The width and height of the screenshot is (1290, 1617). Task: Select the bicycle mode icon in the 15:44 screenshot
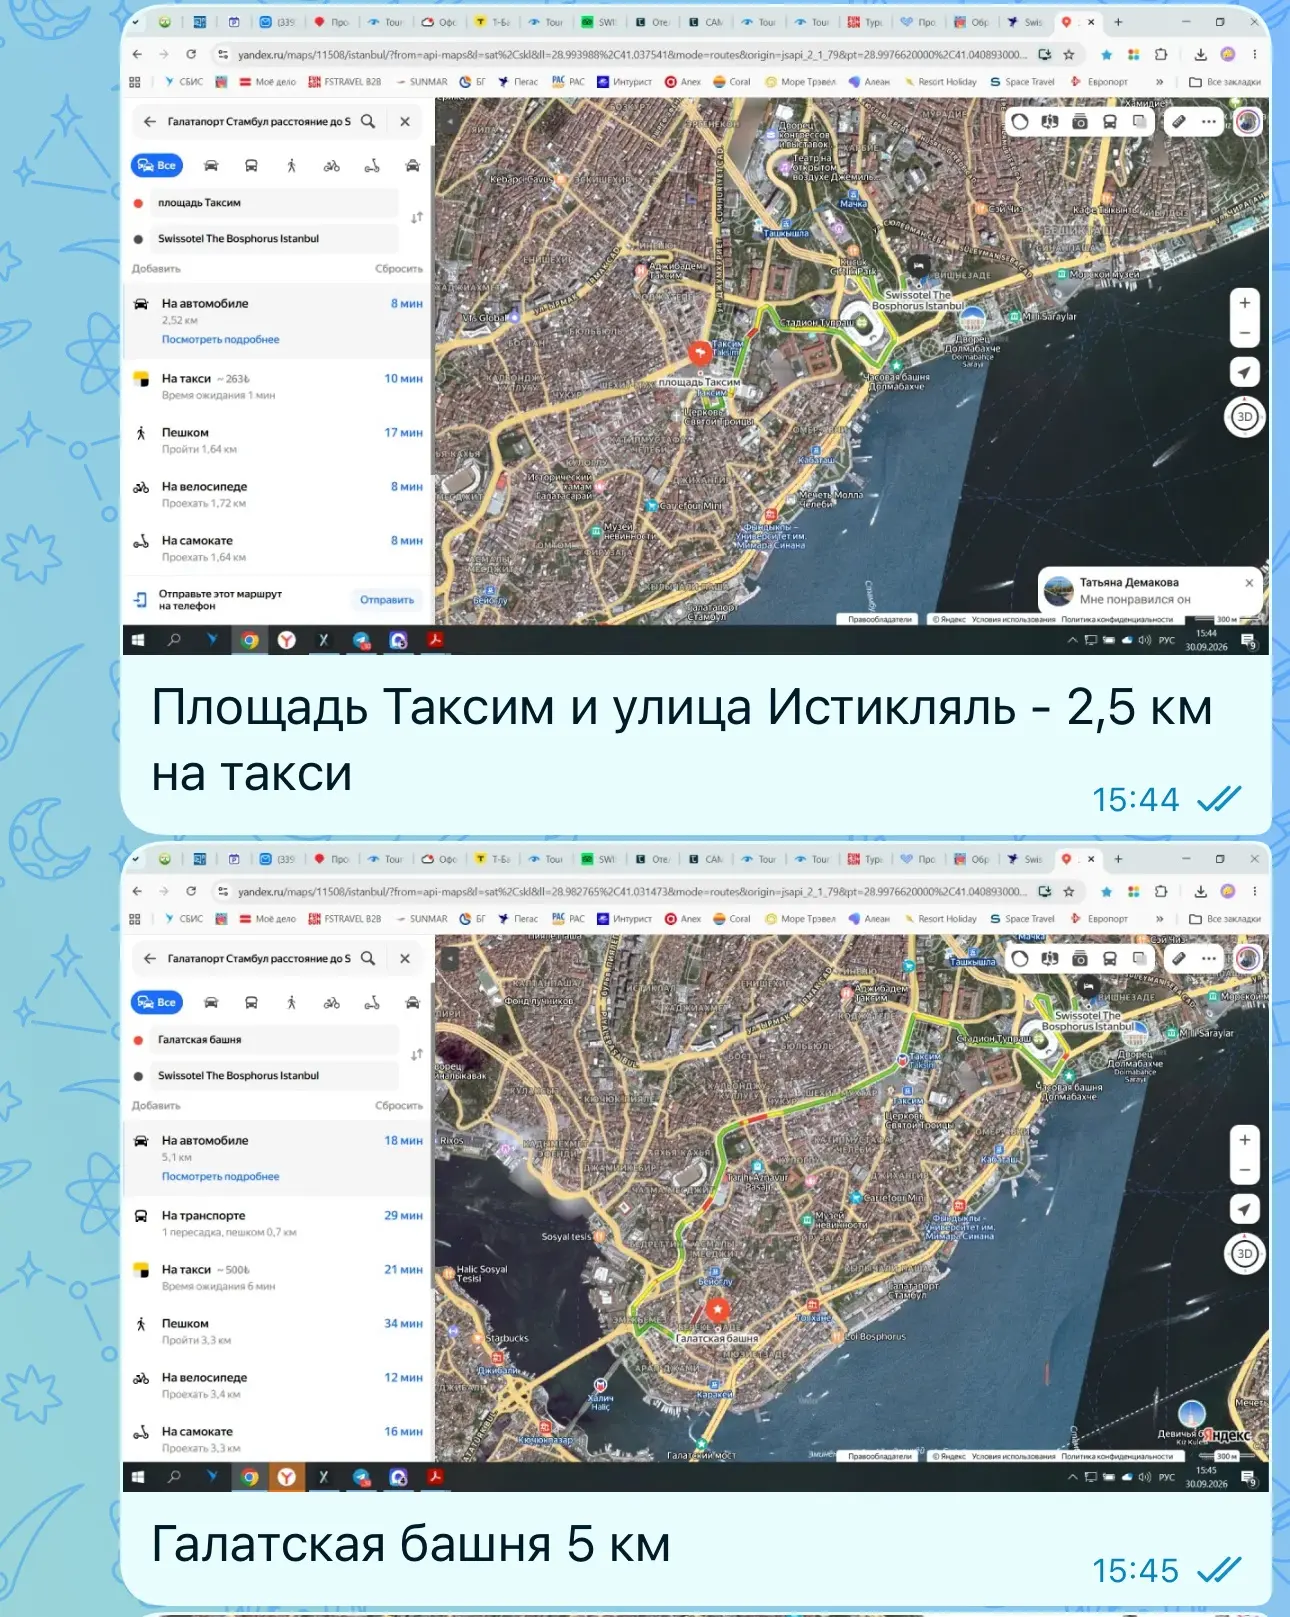(x=332, y=166)
